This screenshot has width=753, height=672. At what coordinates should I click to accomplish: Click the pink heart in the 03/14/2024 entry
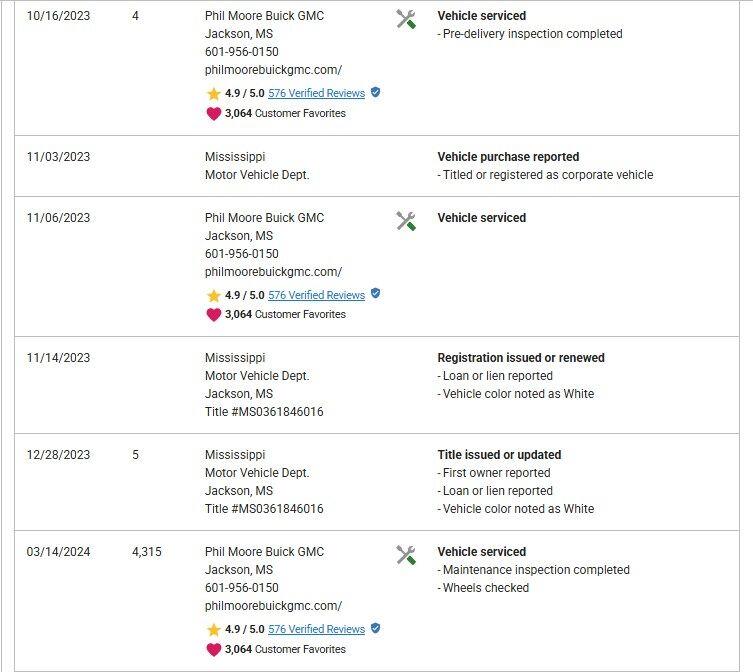tap(213, 650)
